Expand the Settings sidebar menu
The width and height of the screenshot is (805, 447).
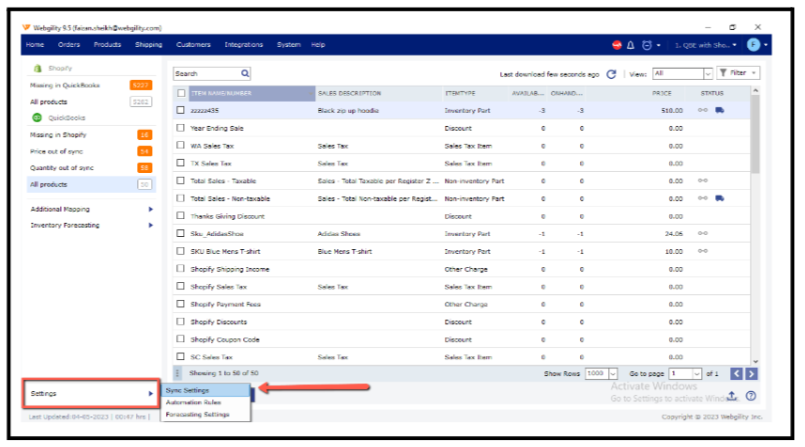(91, 394)
